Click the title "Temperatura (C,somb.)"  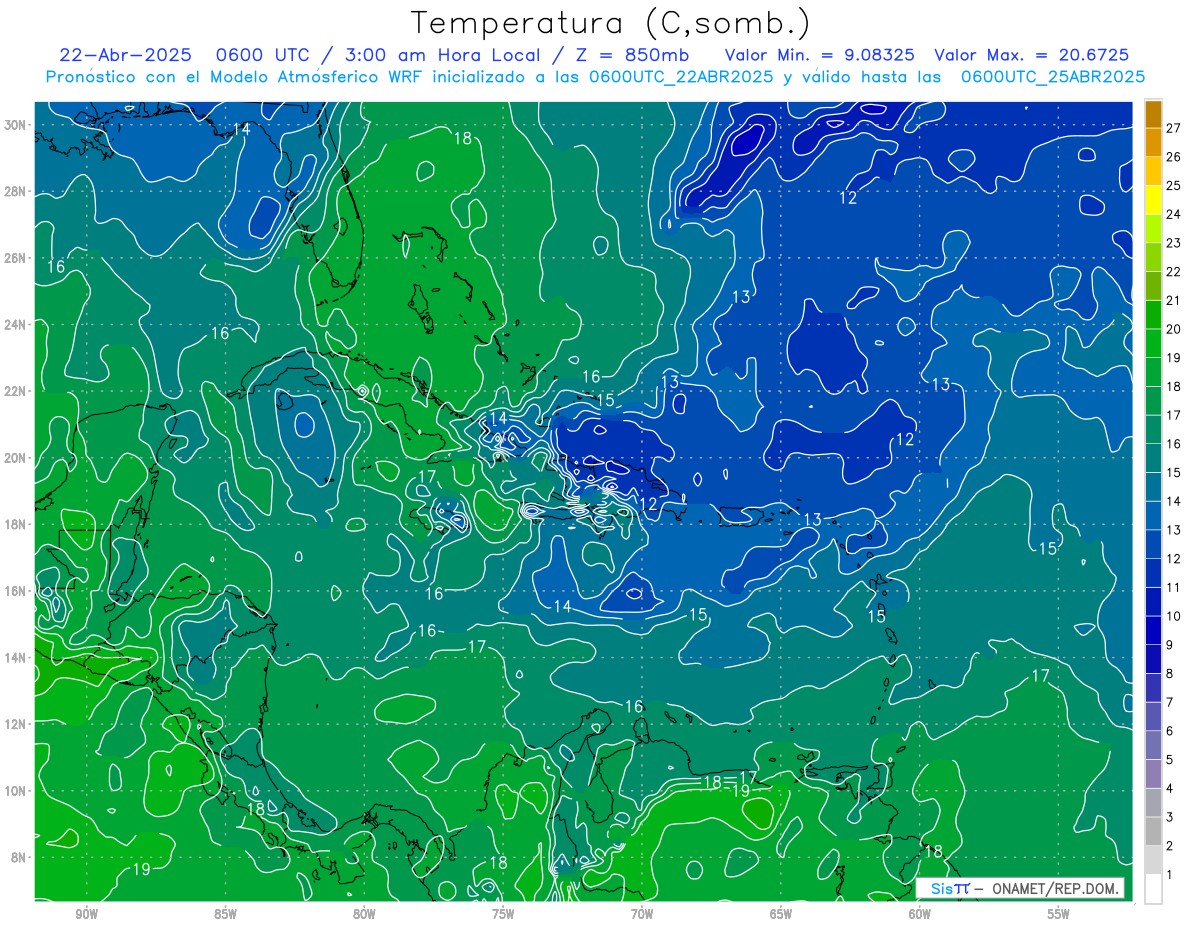coord(610,23)
